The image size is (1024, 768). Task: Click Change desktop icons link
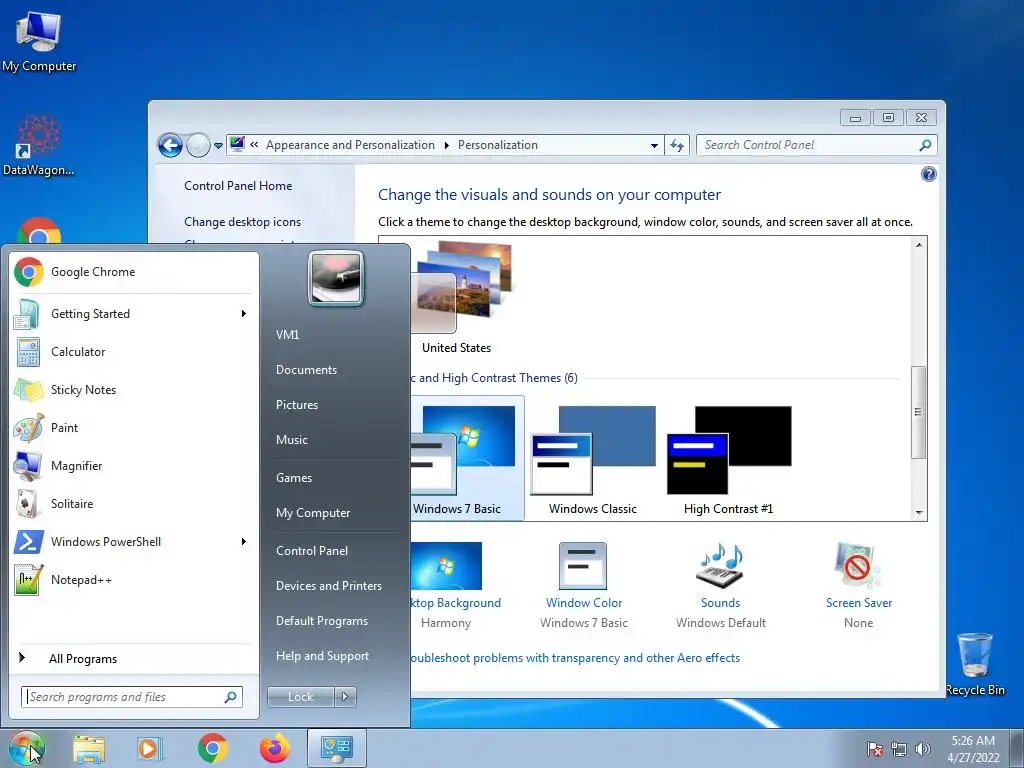pos(242,221)
